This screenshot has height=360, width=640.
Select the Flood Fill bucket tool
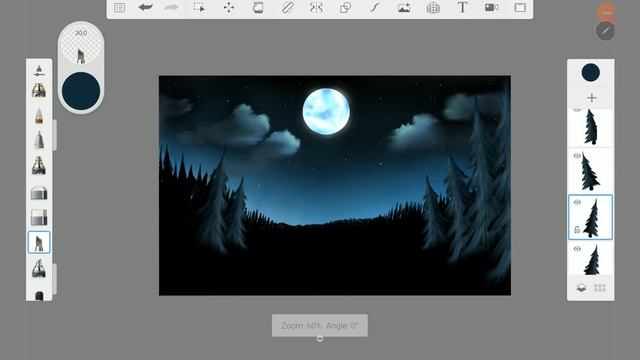pos(258,7)
